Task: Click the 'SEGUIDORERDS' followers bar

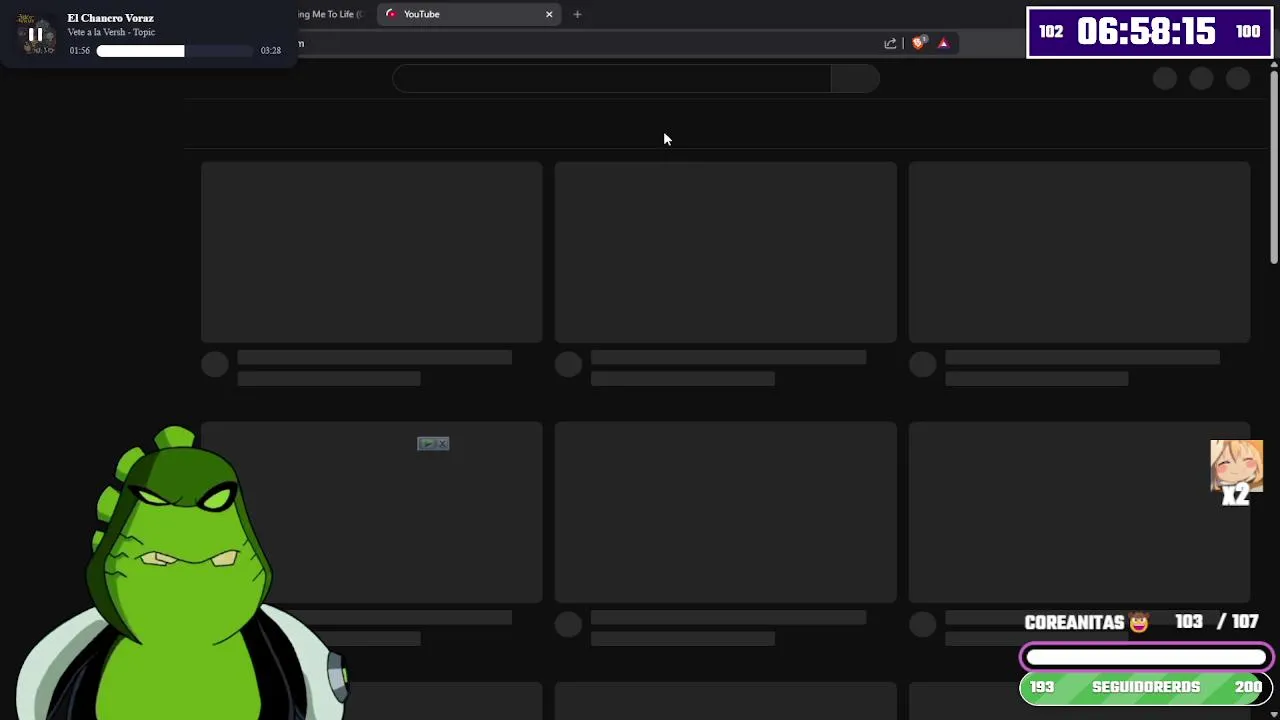Action: point(1146,687)
